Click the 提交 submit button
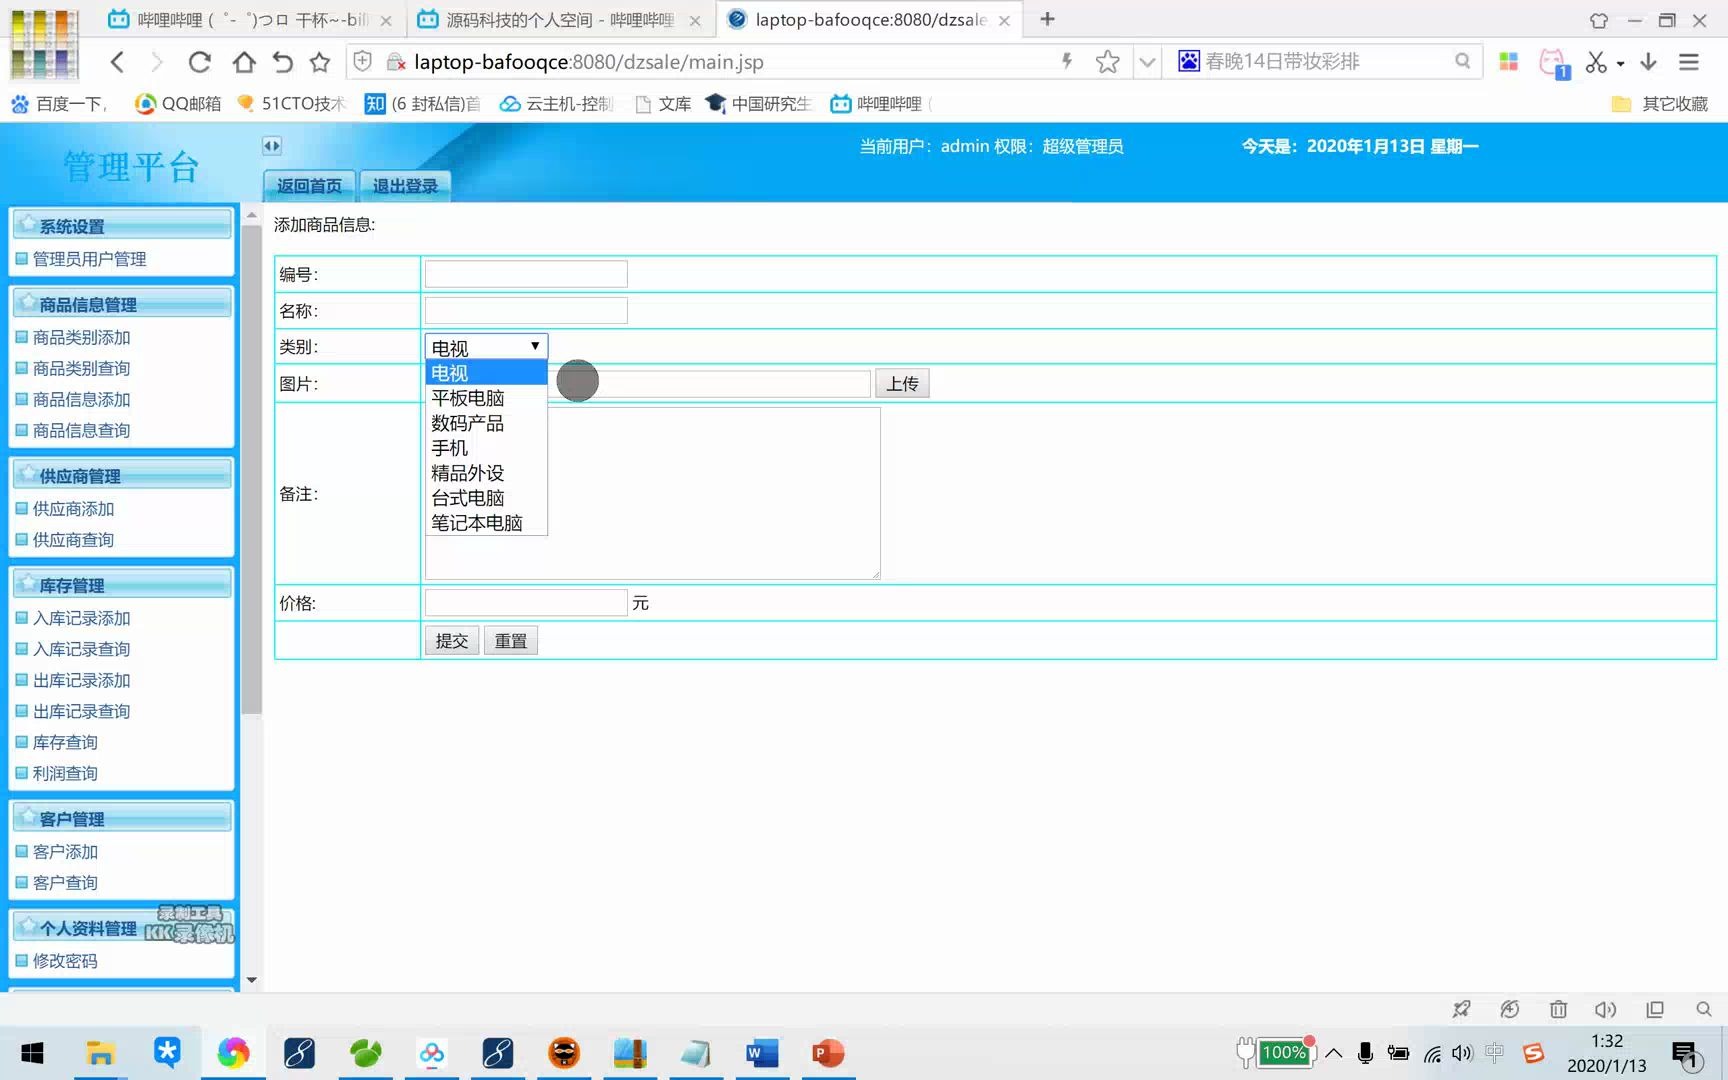 [451, 640]
